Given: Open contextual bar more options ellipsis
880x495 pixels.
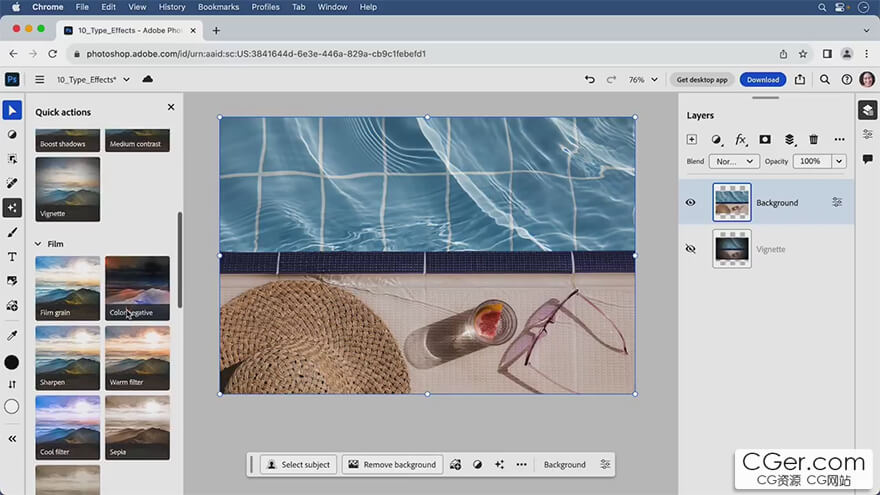Looking at the screenshot, I should click(x=521, y=465).
